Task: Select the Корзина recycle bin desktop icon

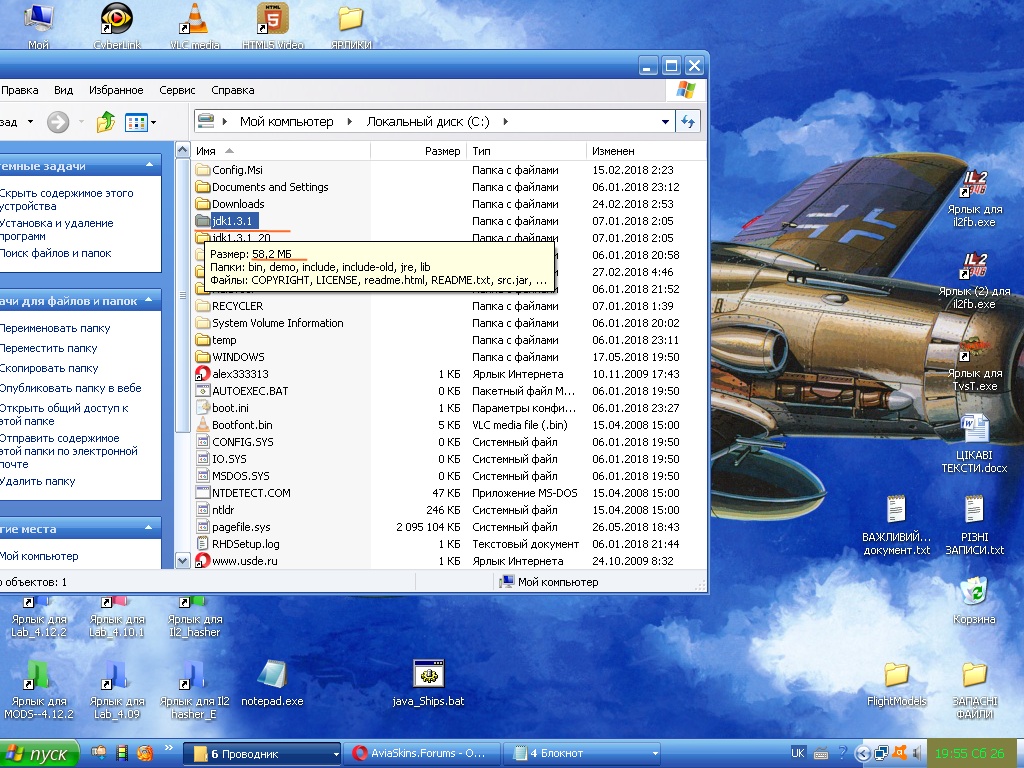Action: click(973, 592)
